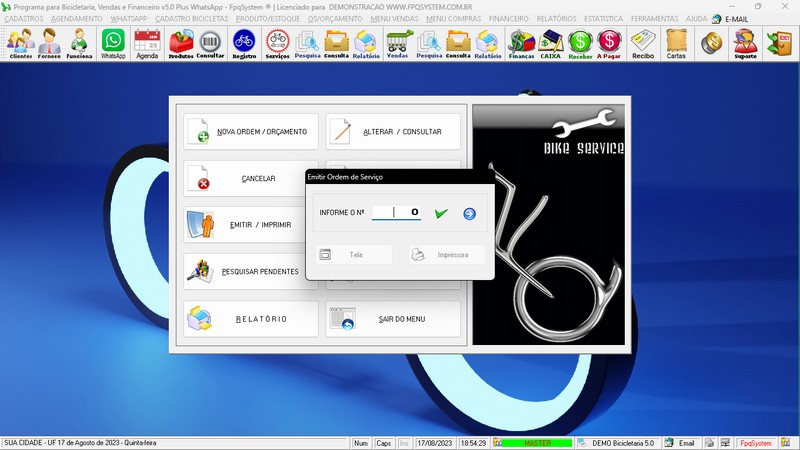The width and height of the screenshot is (800, 450).
Task: Click the blue arrow next to number field
Action: point(469,213)
